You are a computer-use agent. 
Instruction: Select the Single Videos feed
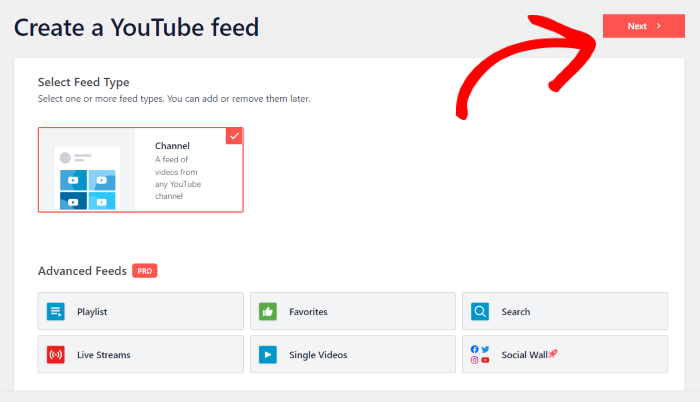[353, 354]
